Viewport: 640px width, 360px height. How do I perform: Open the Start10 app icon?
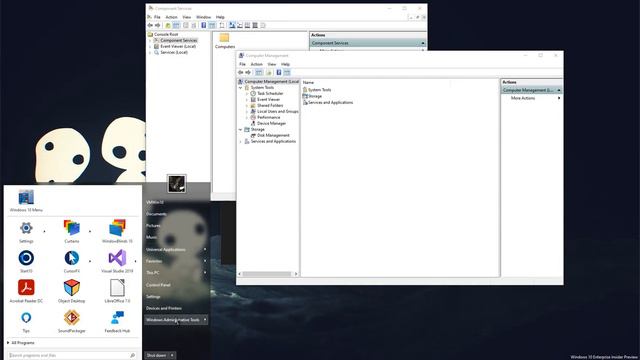coord(26,258)
